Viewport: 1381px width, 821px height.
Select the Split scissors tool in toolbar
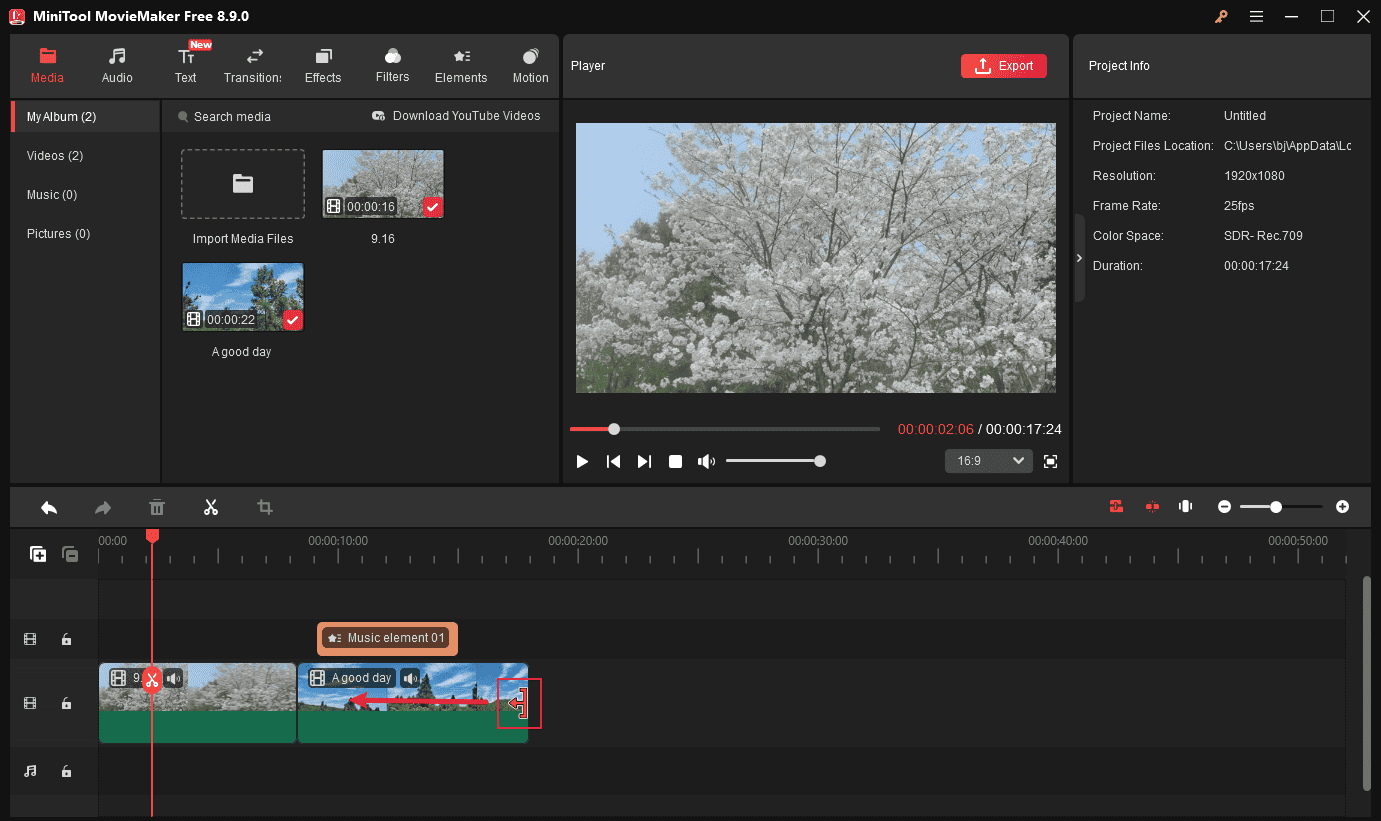[x=210, y=507]
